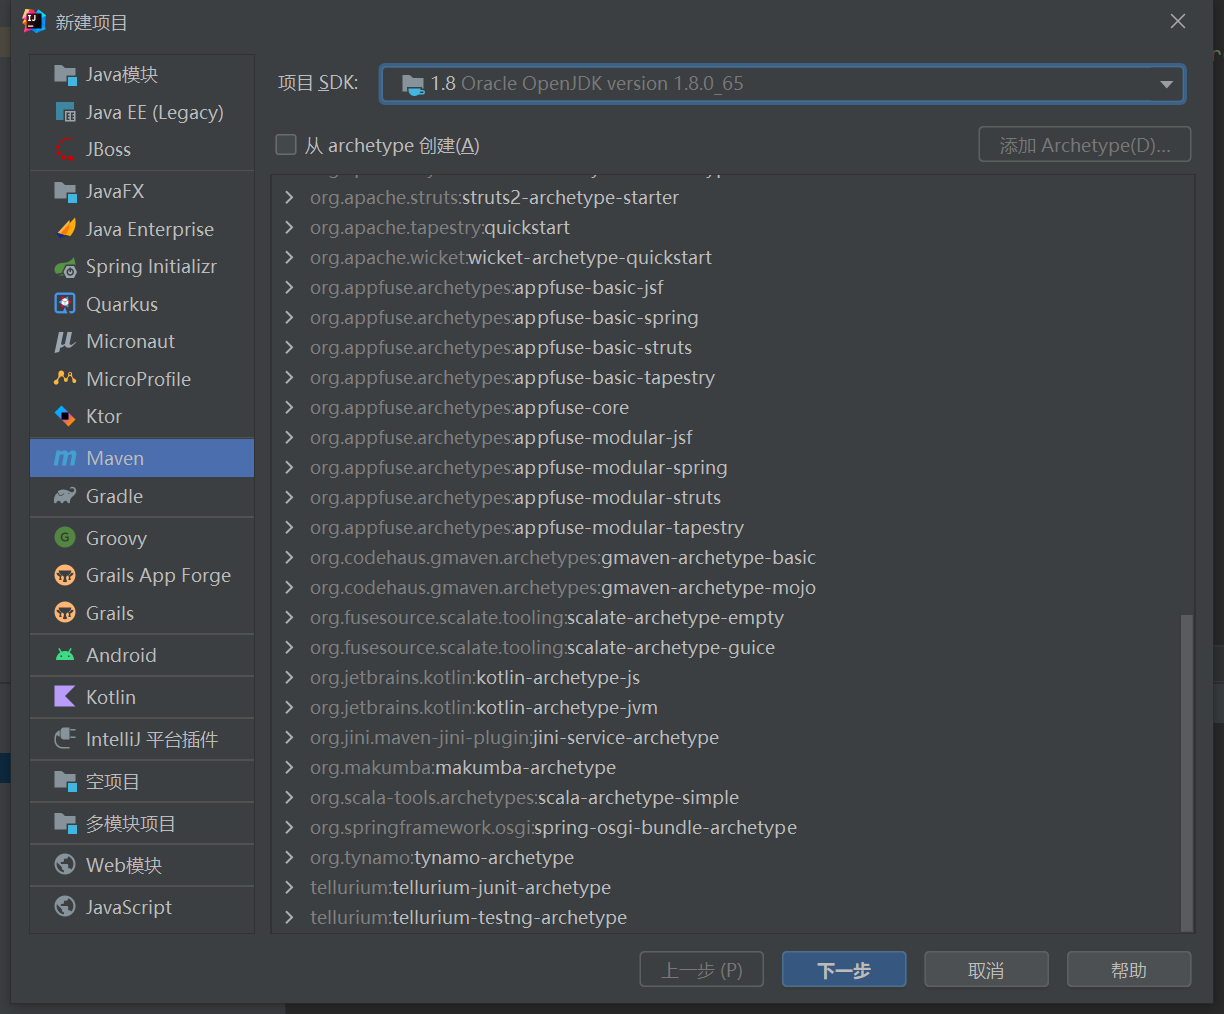Click the Java模块 folder icon

coord(65,75)
